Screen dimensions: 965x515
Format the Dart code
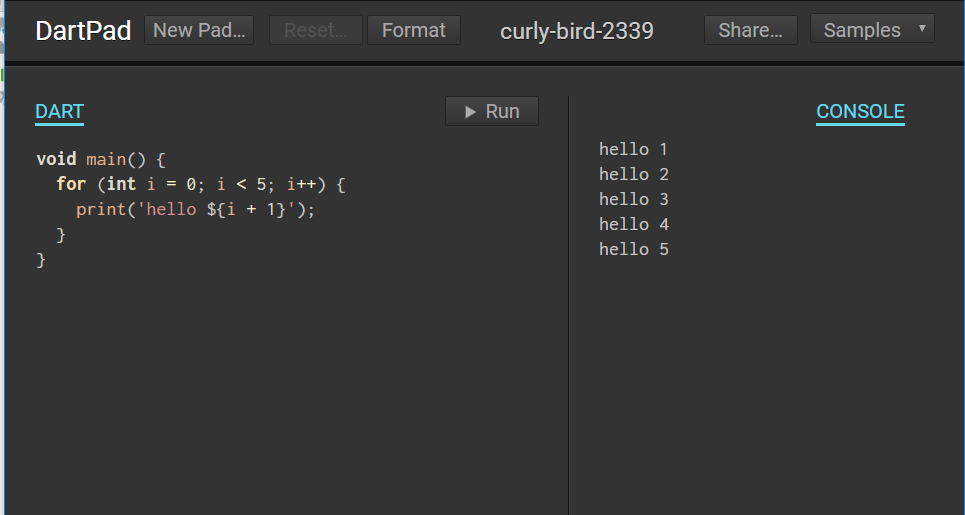click(414, 30)
